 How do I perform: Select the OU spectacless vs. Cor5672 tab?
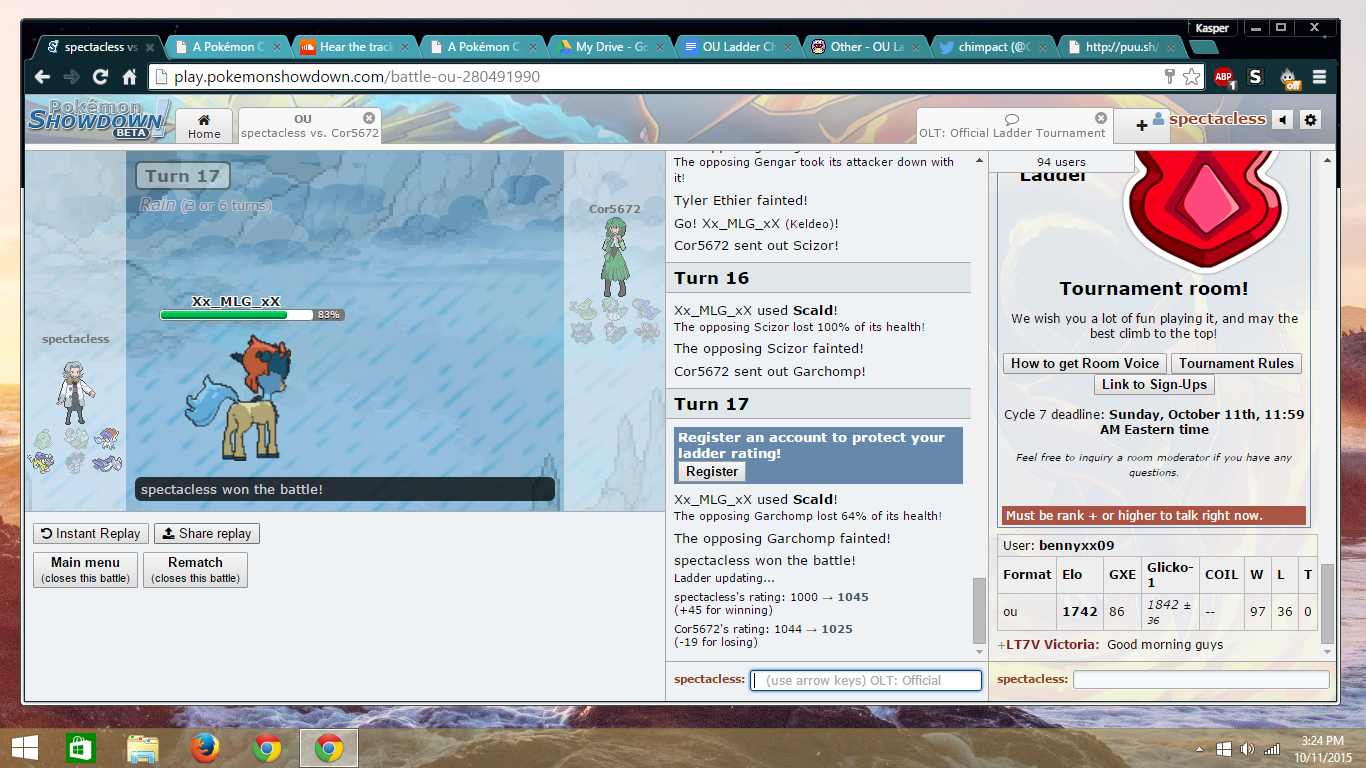(x=310, y=126)
